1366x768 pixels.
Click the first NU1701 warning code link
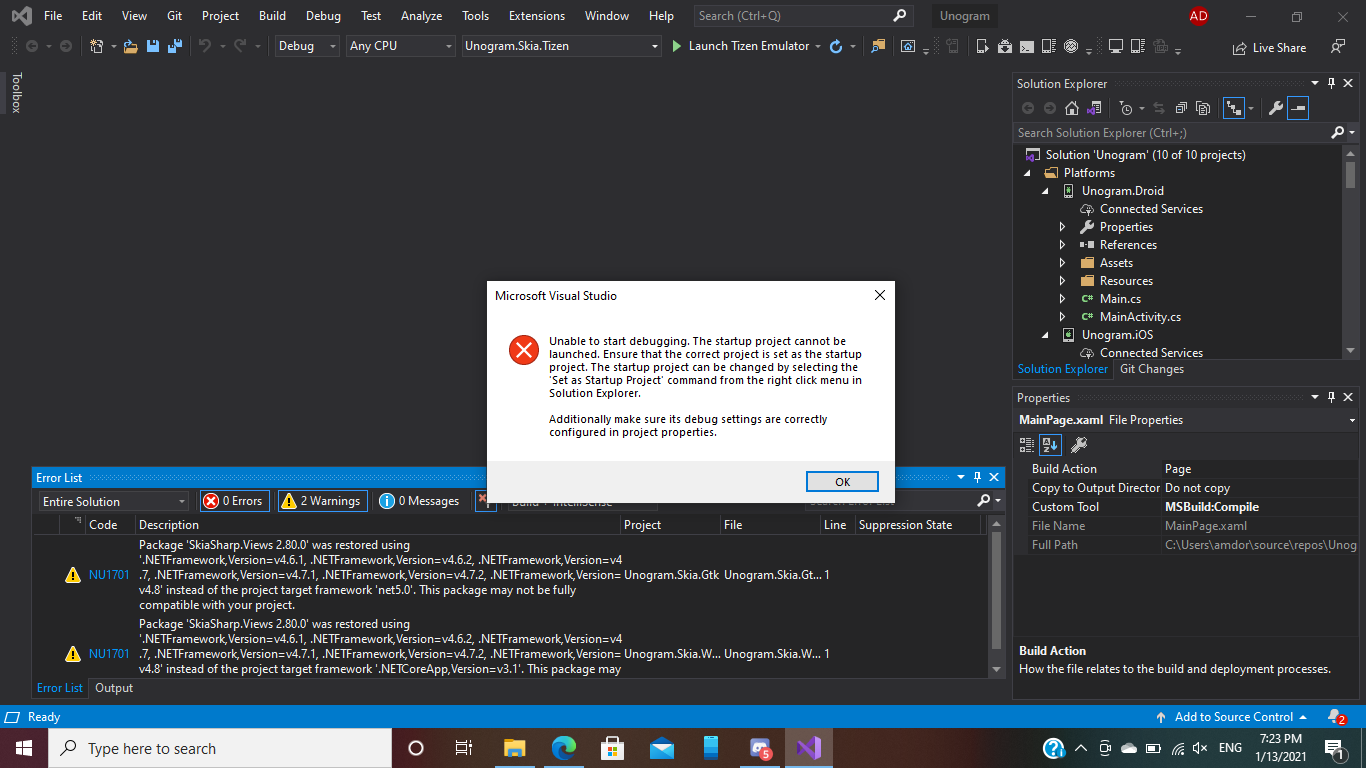pyautogui.click(x=109, y=575)
